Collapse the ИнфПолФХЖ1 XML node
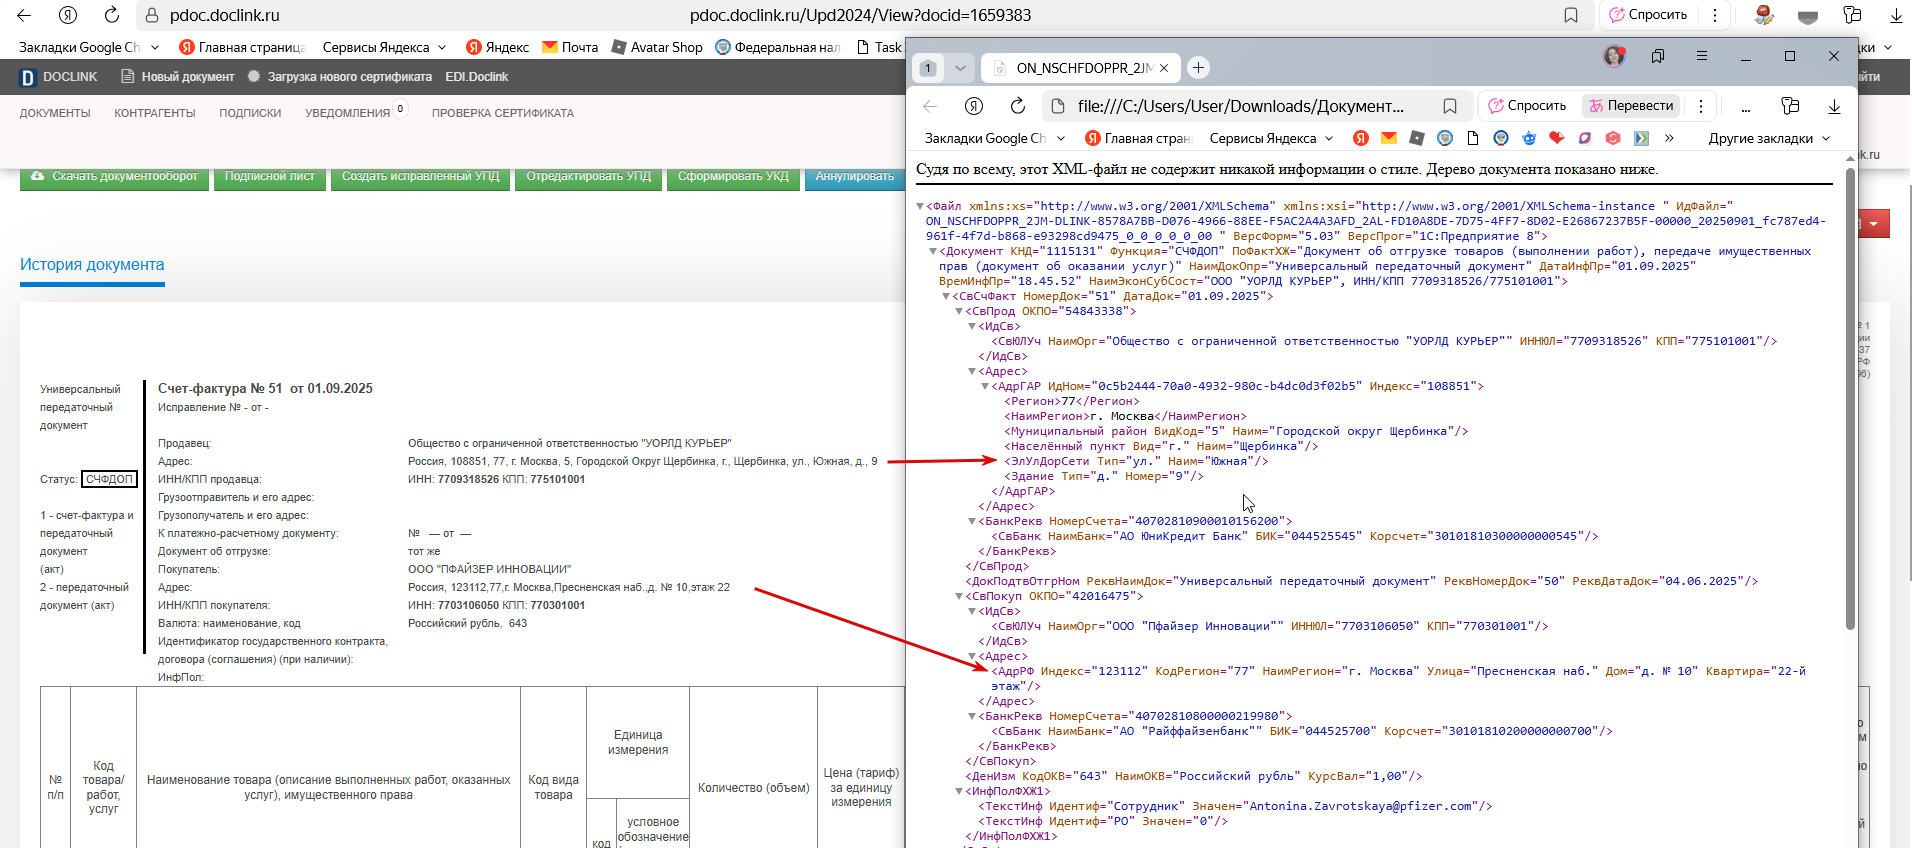 [959, 791]
